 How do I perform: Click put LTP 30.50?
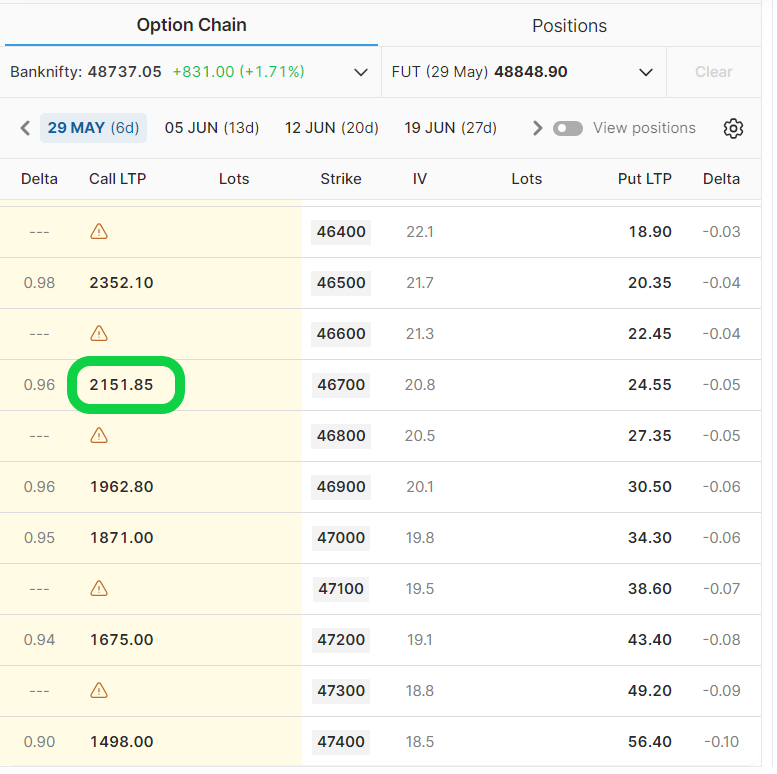click(x=650, y=487)
